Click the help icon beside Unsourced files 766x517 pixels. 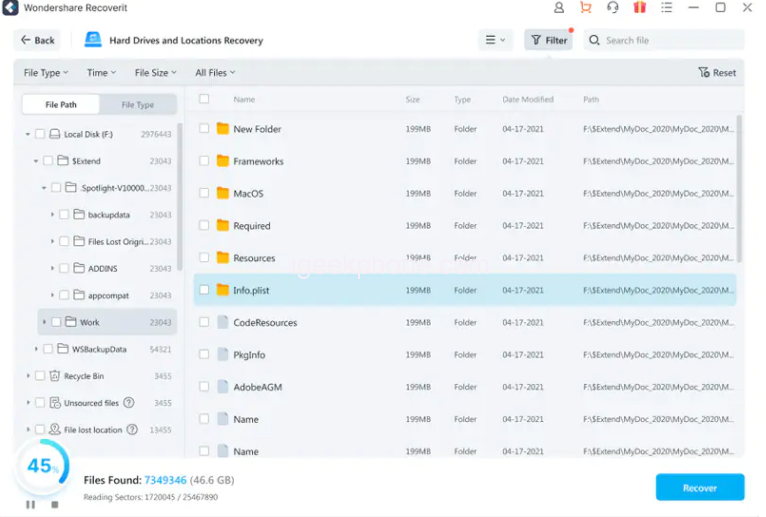(x=128, y=403)
